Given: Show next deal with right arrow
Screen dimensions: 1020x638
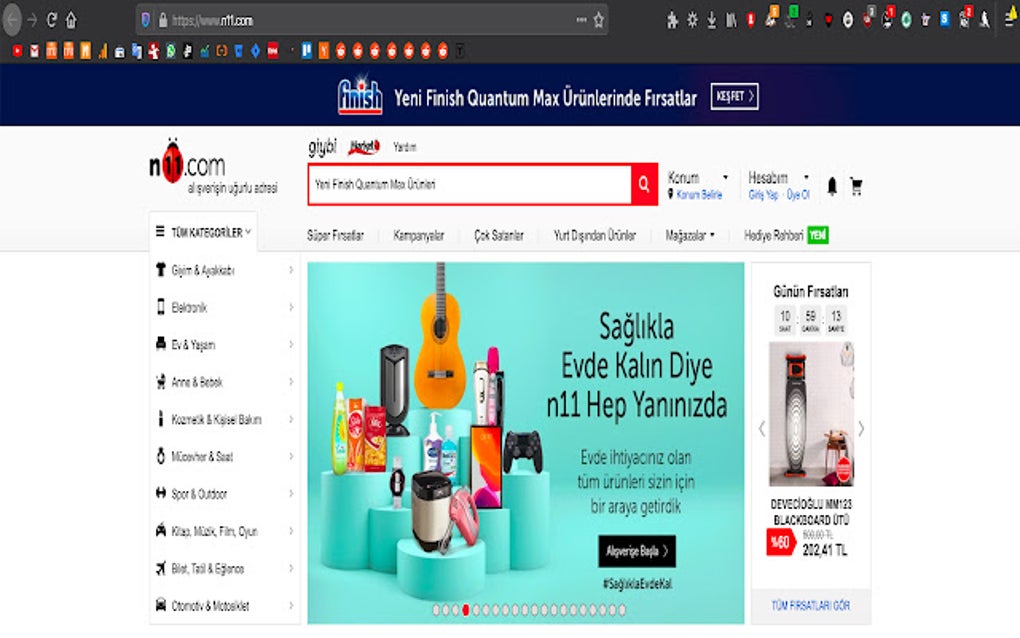Looking at the screenshot, I should pos(861,429).
